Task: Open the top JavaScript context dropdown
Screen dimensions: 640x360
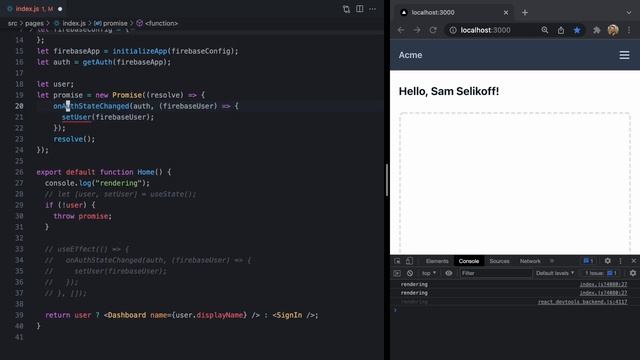Action: [429, 273]
